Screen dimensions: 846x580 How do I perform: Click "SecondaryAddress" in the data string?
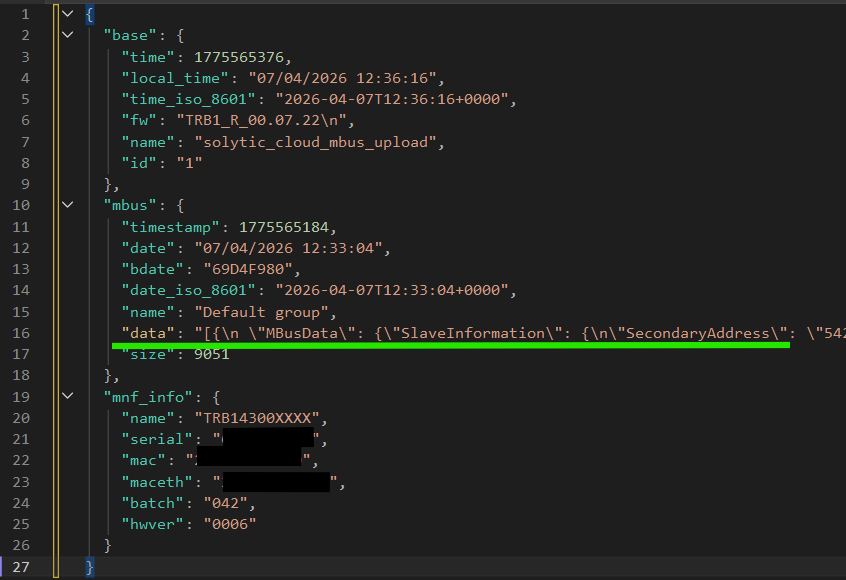[700, 332]
